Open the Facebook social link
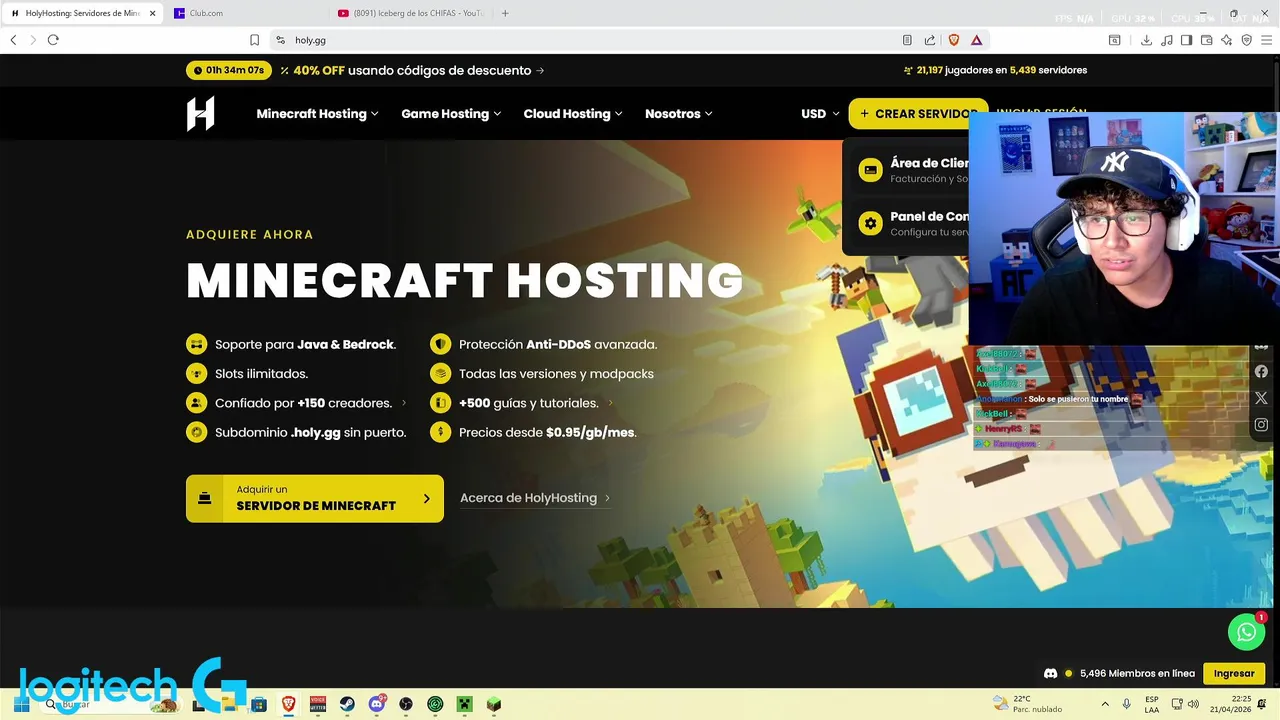 click(1261, 371)
